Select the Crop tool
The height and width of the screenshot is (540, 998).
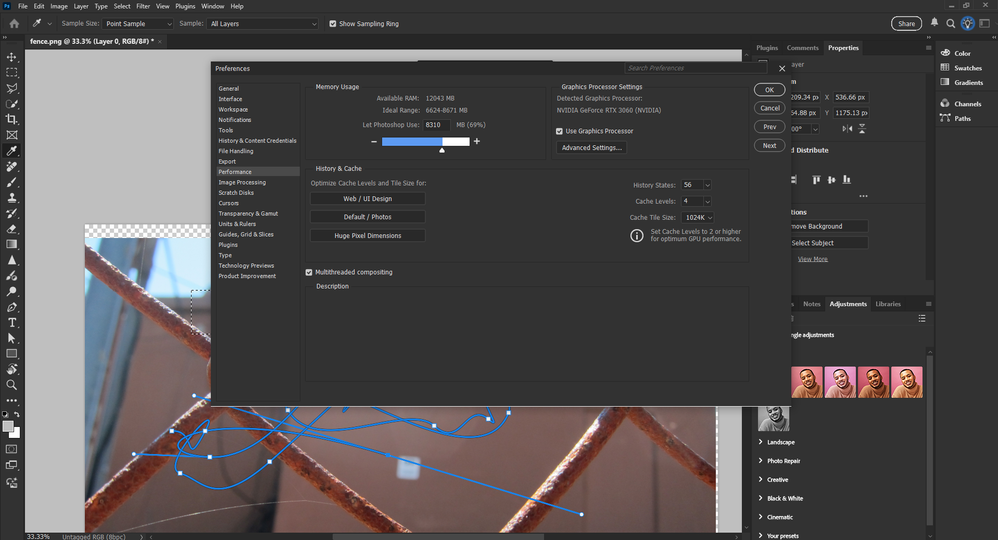coord(11,119)
